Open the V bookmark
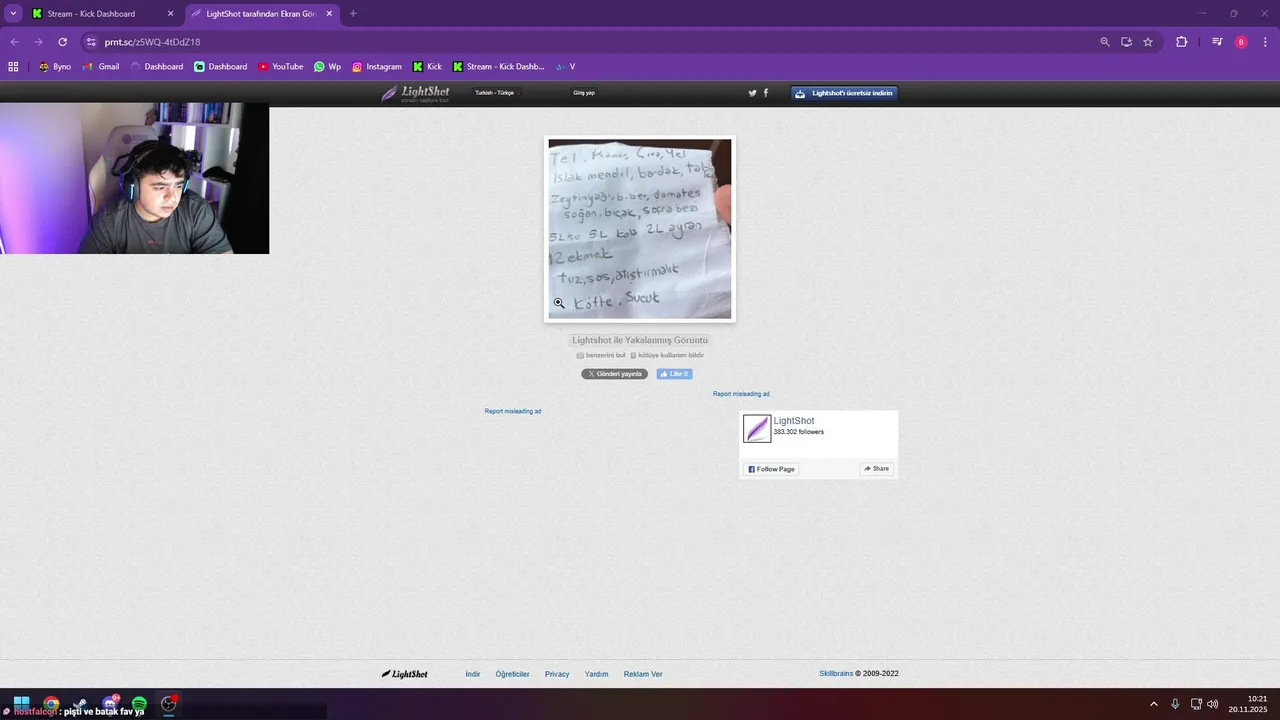Image resolution: width=1280 pixels, height=720 pixels. [565, 67]
